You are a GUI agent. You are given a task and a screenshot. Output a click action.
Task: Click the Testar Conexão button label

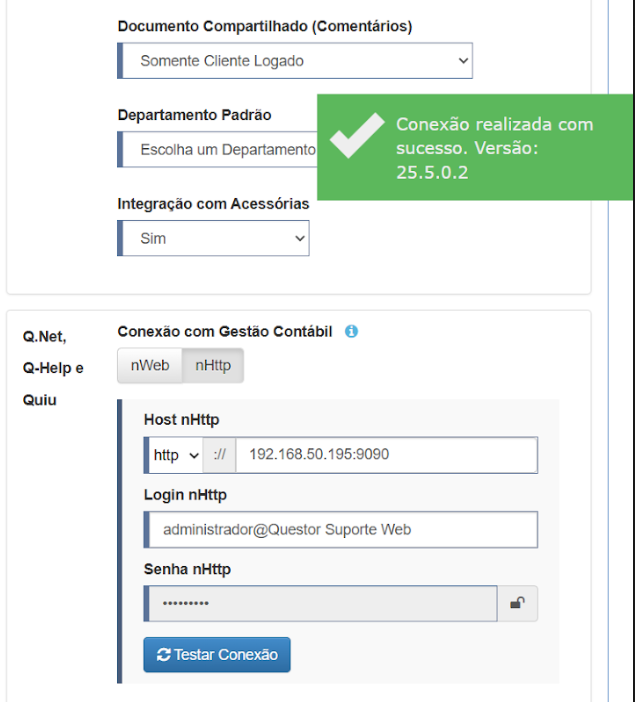(226, 655)
